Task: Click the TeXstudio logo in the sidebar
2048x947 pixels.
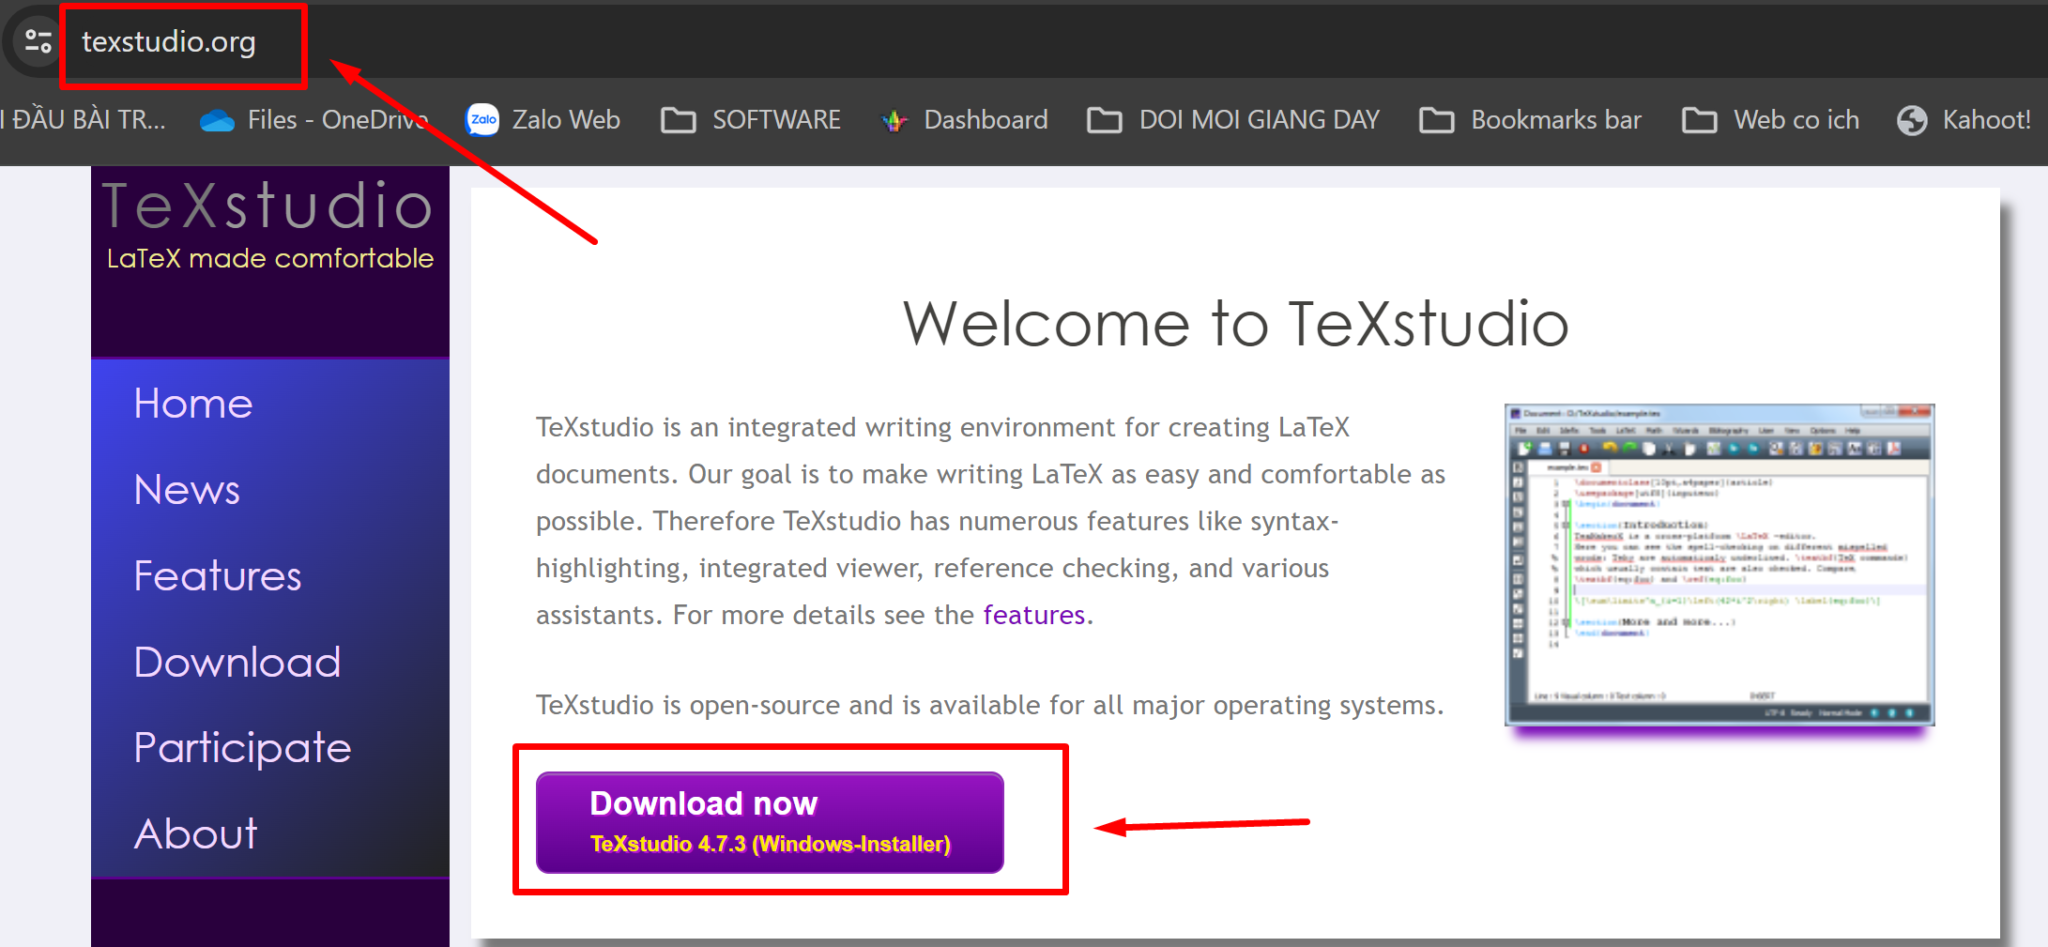Action: point(268,223)
